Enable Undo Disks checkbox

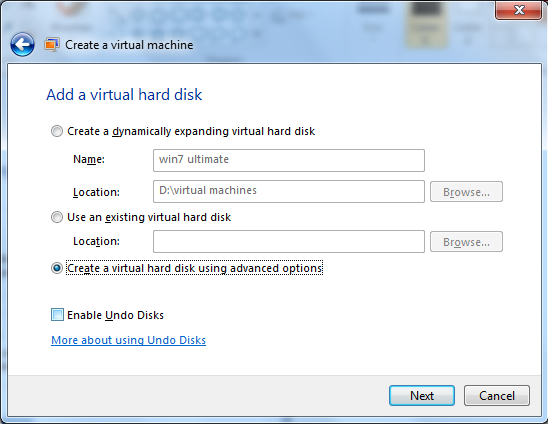pos(57,315)
